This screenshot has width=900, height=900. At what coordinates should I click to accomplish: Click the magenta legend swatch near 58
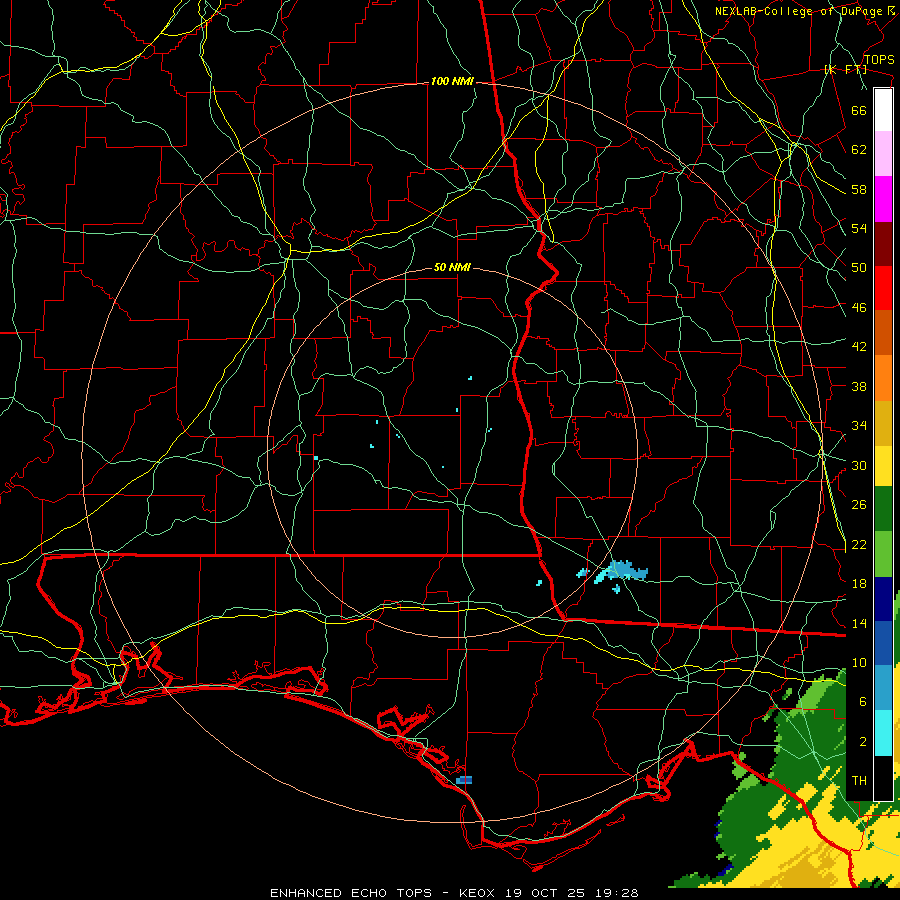883,199
